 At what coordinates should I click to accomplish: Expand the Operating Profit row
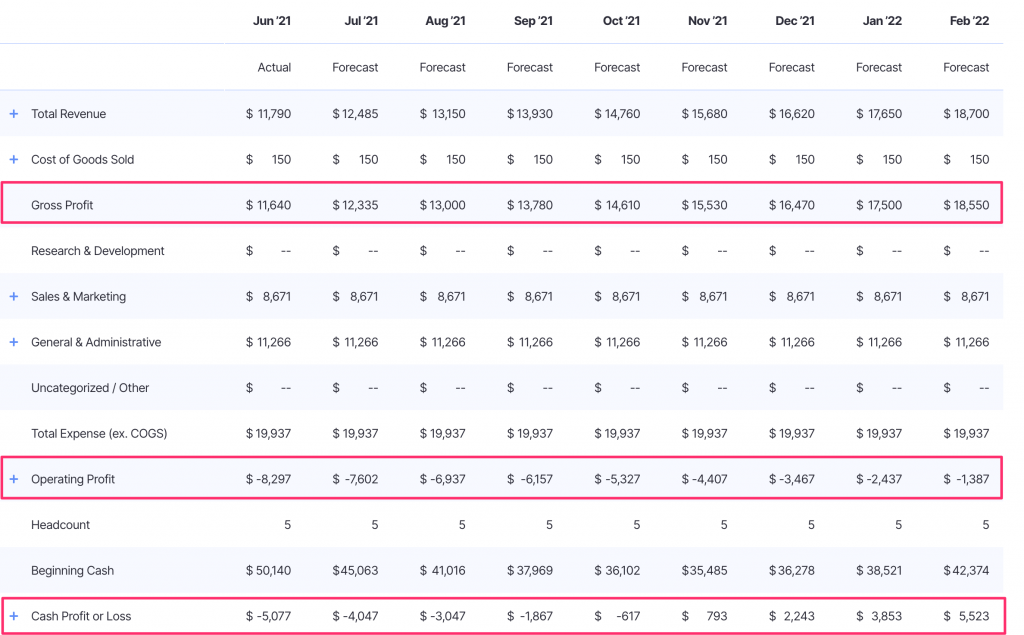tap(13, 478)
